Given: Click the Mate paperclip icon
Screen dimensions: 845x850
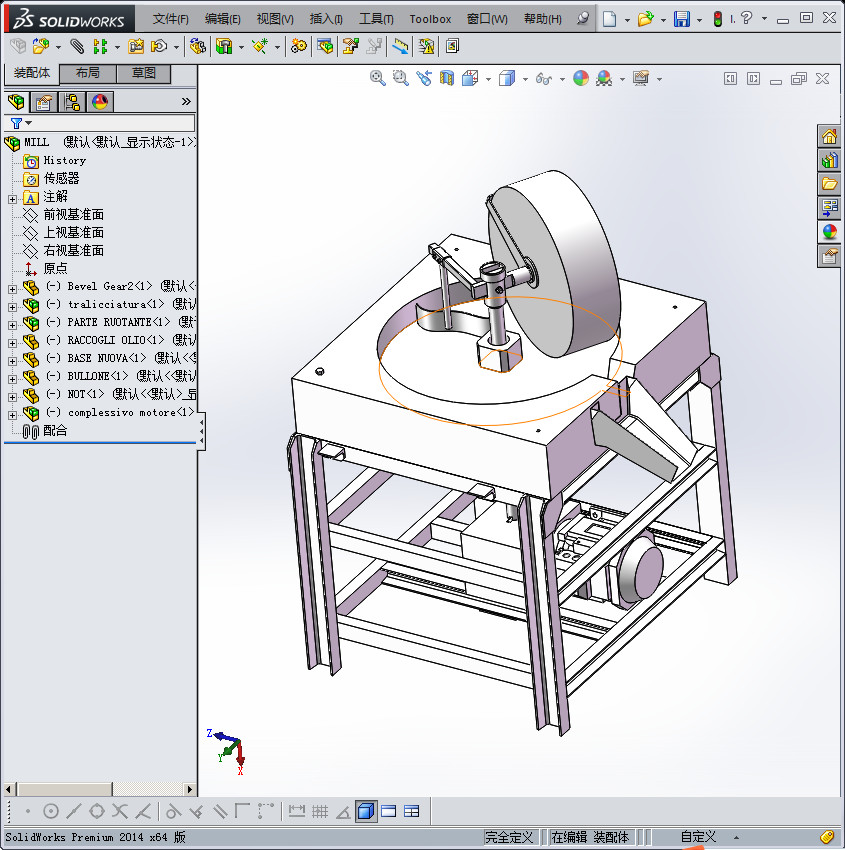Looking at the screenshot, I should pyautogui.click(x=77, y=46).
